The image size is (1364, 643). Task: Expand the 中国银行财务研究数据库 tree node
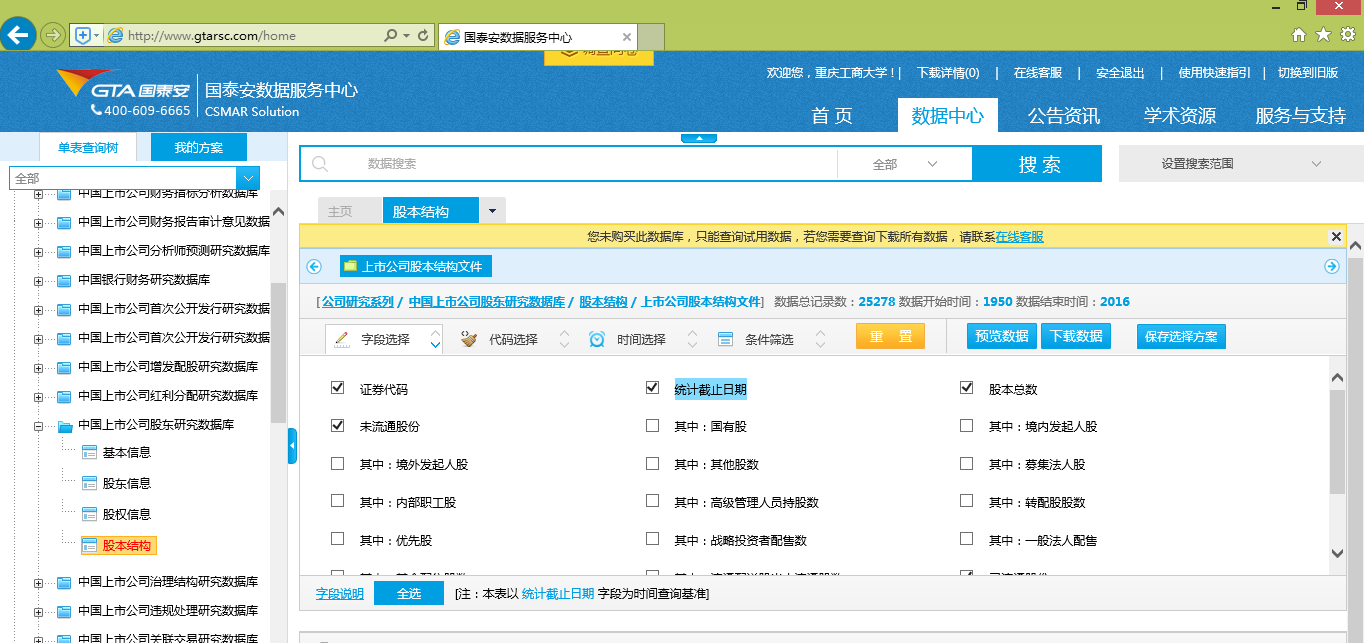point(39,280)
